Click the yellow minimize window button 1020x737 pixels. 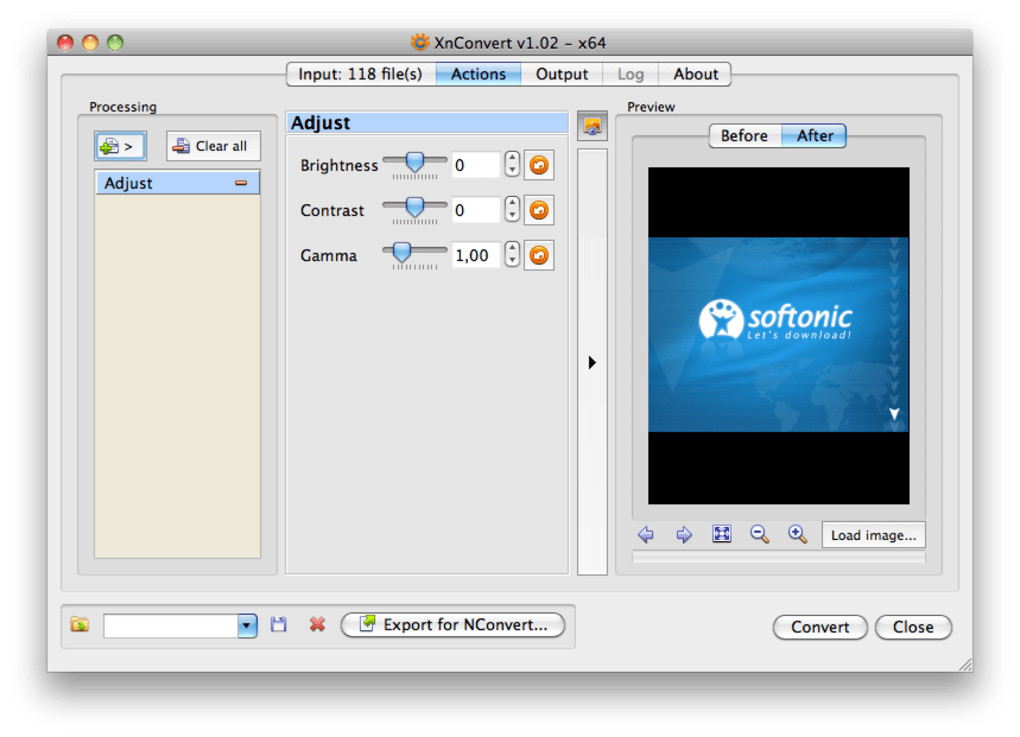tap(90, 43)
